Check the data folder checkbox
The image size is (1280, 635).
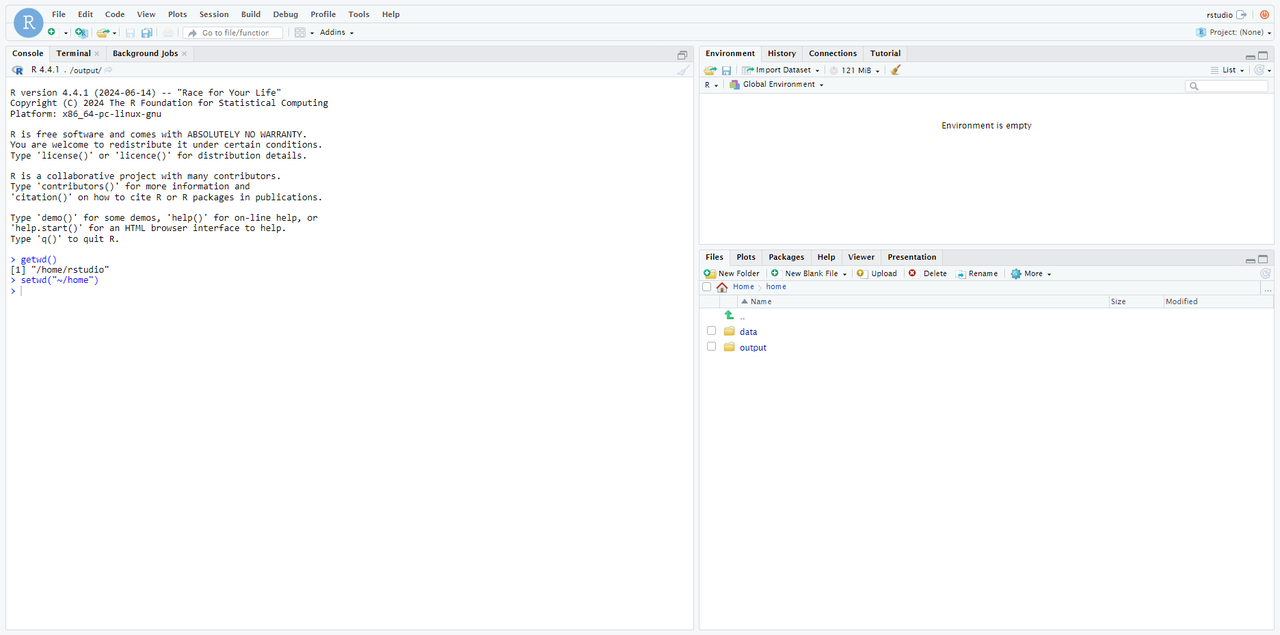click(x=712, y=331)
